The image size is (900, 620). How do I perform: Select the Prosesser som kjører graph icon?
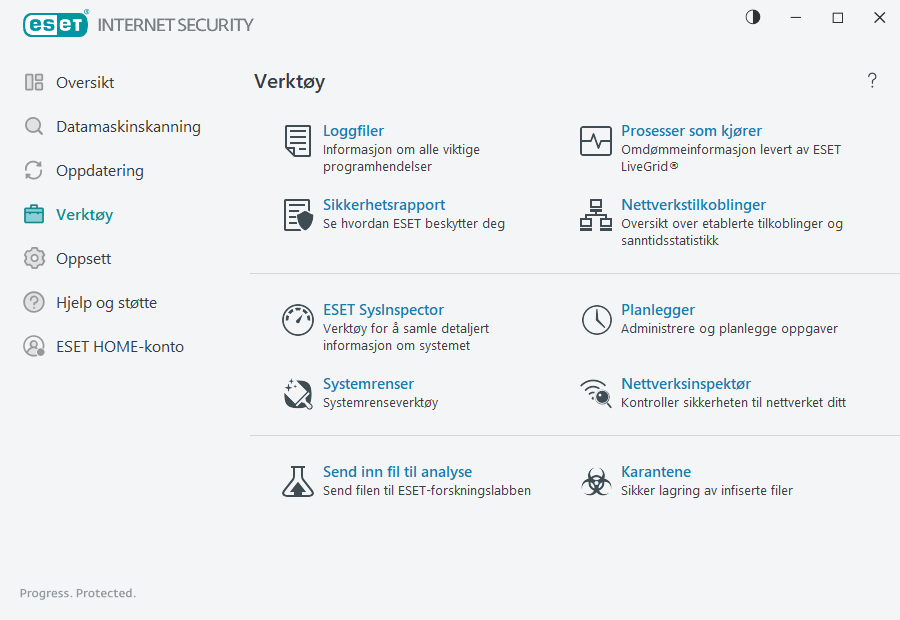tap(595, 141)
